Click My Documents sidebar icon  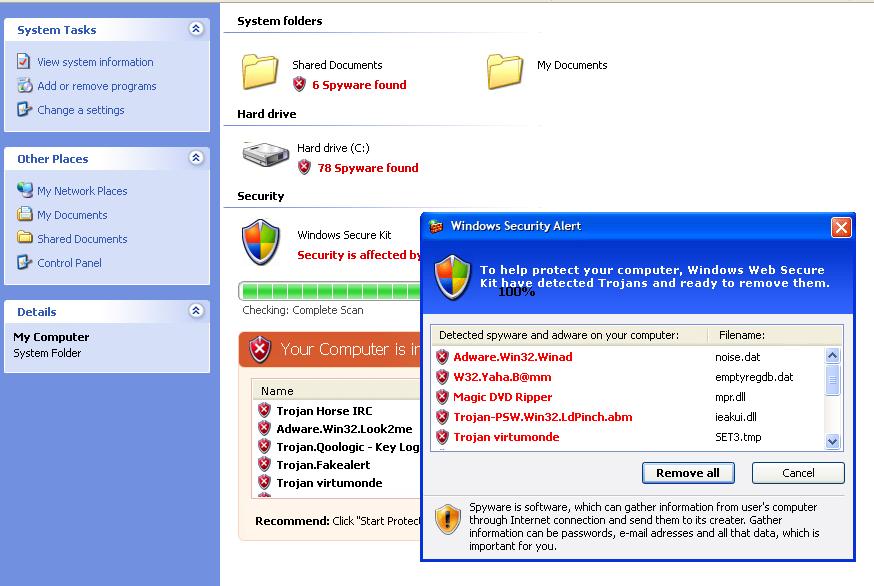click(25, 214)
